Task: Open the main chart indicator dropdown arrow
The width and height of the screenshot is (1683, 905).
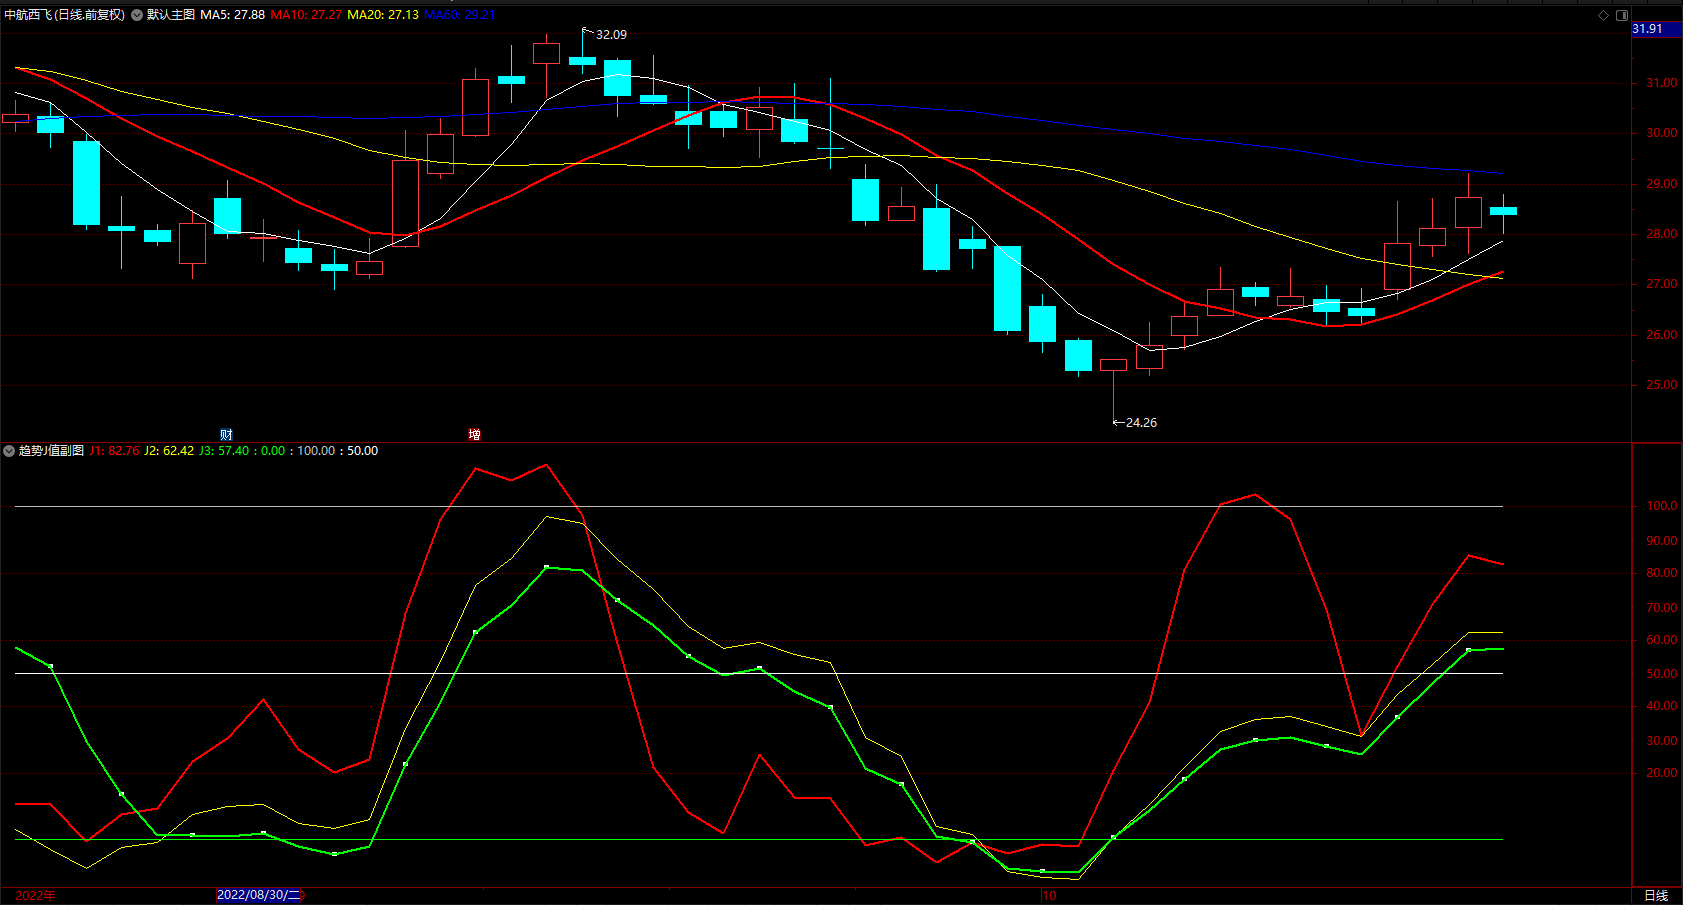Action: tap(137, 15)
